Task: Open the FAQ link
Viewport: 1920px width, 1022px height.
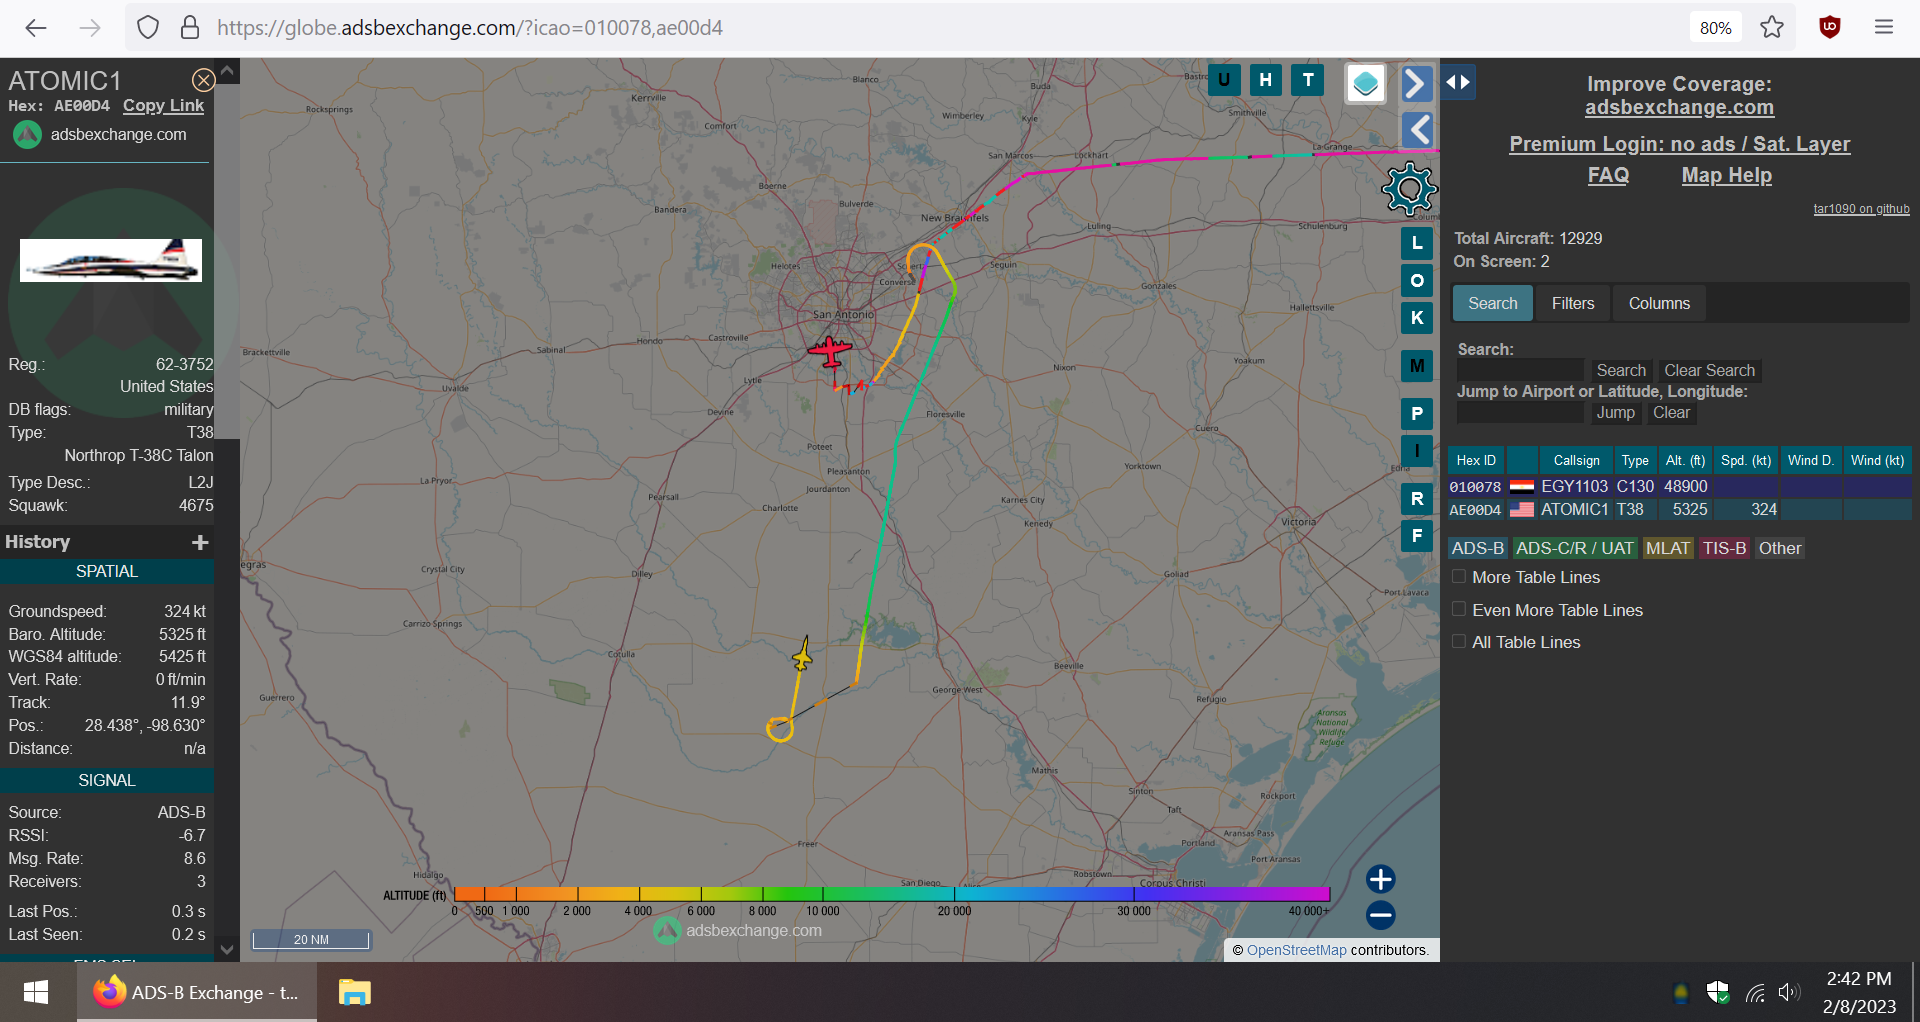Action: (1608, 175)
